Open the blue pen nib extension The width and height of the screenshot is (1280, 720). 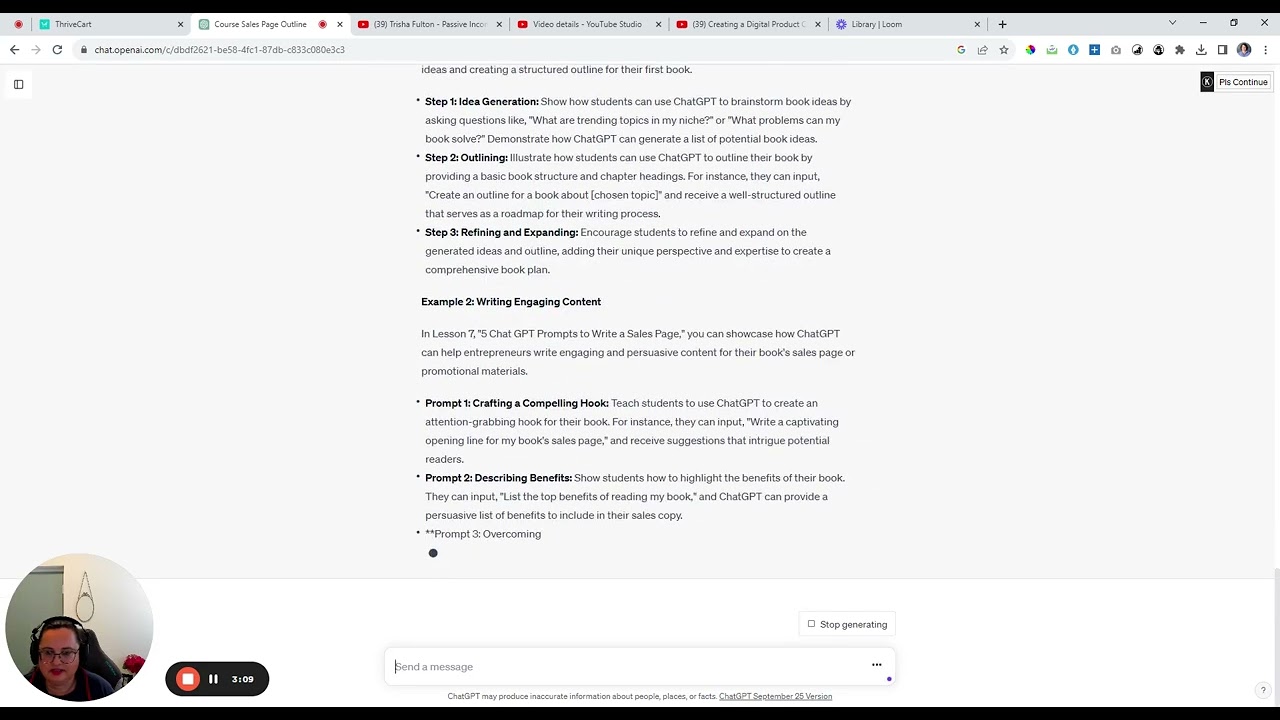tap(1073, 50)
